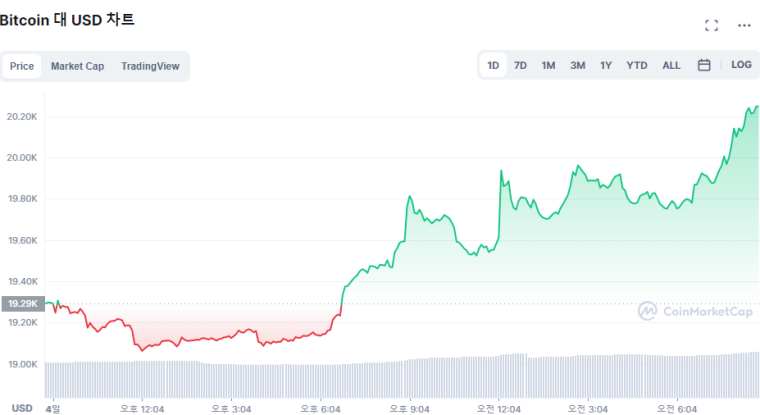Switch to the Market Cap tab
760x415 pixels.
click(77, 66)
